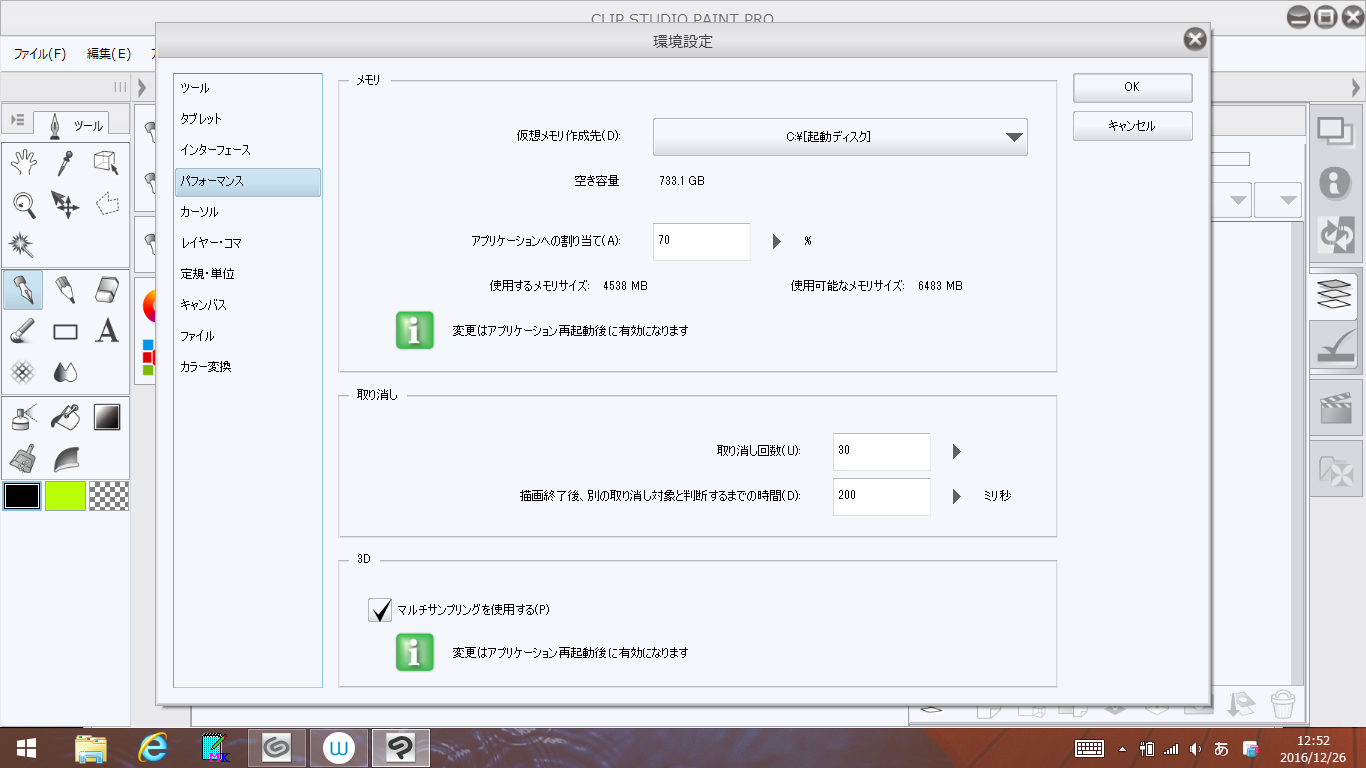Collapse the right palette dock chevron
The height and width of the screenshot is (768, 1366).
(1355, 87)
